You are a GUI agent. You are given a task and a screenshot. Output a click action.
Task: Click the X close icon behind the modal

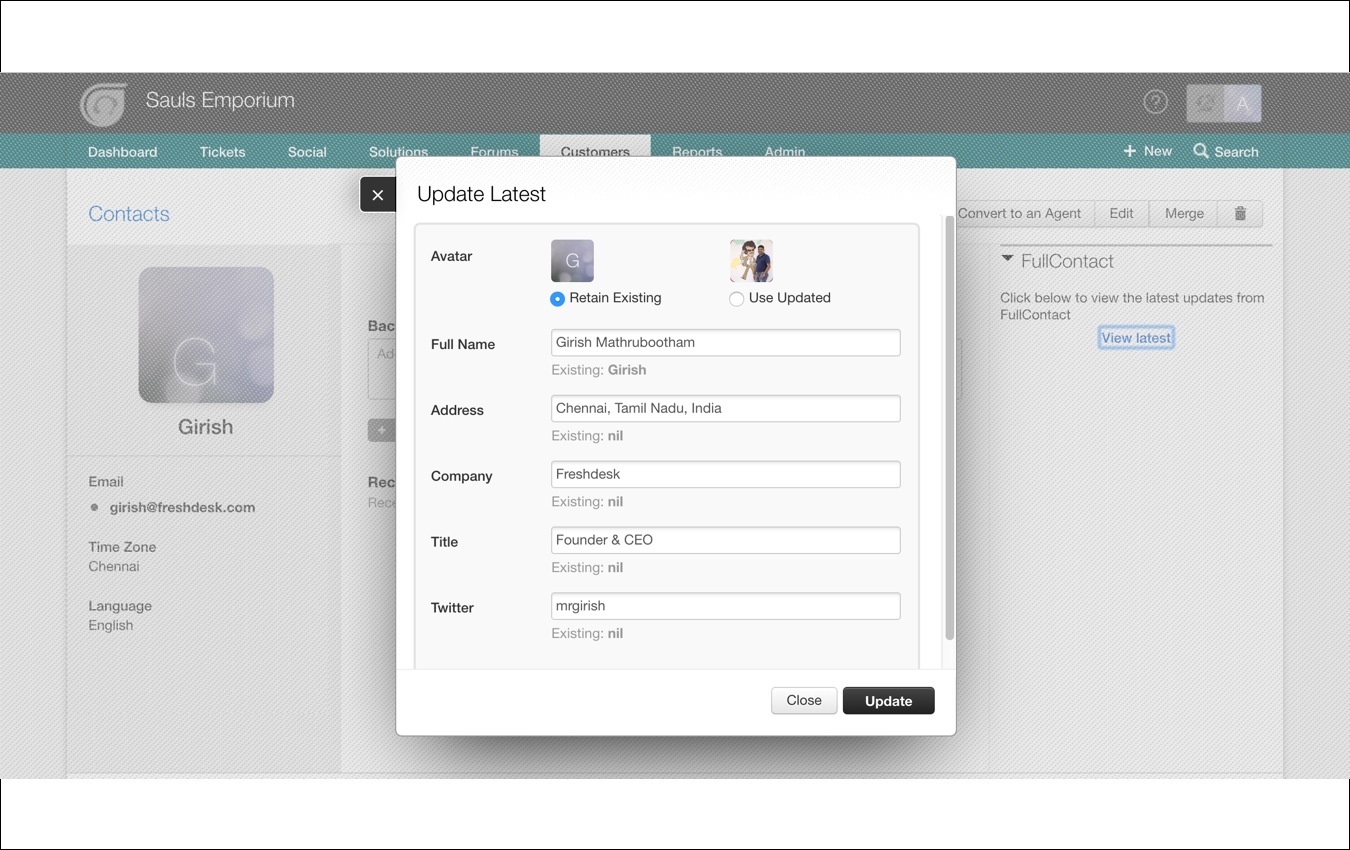point(377,194)
